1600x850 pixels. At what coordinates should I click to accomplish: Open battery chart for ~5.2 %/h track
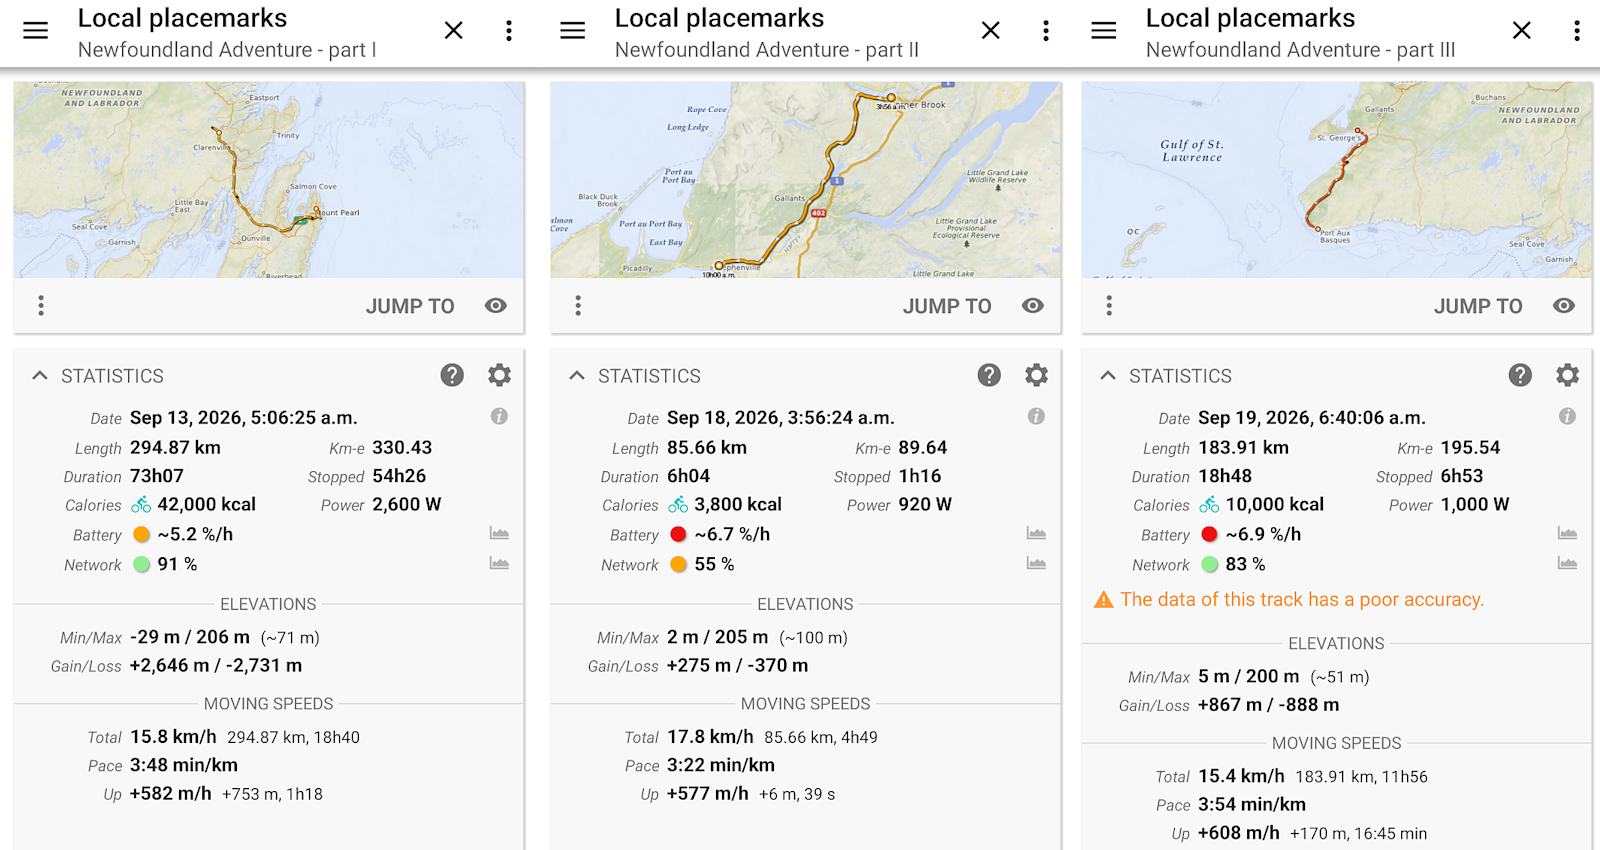(x=499, y=534)
